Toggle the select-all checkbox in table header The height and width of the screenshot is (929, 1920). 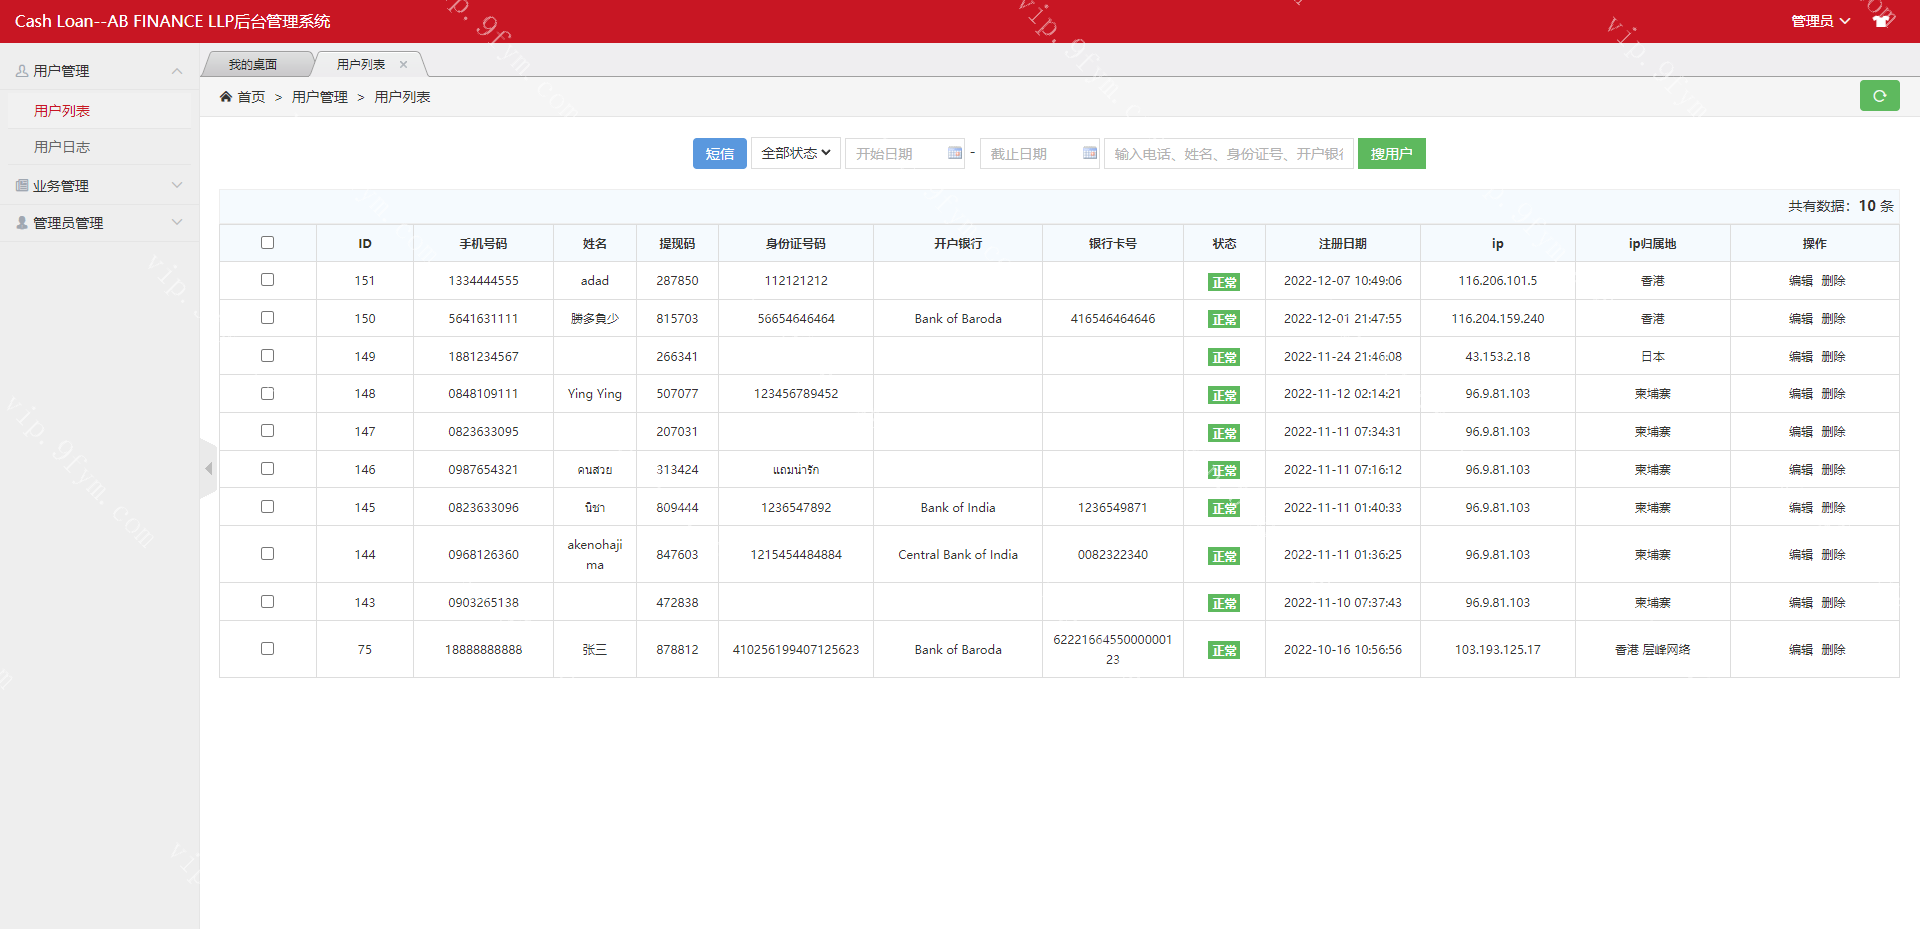point(267,243)
